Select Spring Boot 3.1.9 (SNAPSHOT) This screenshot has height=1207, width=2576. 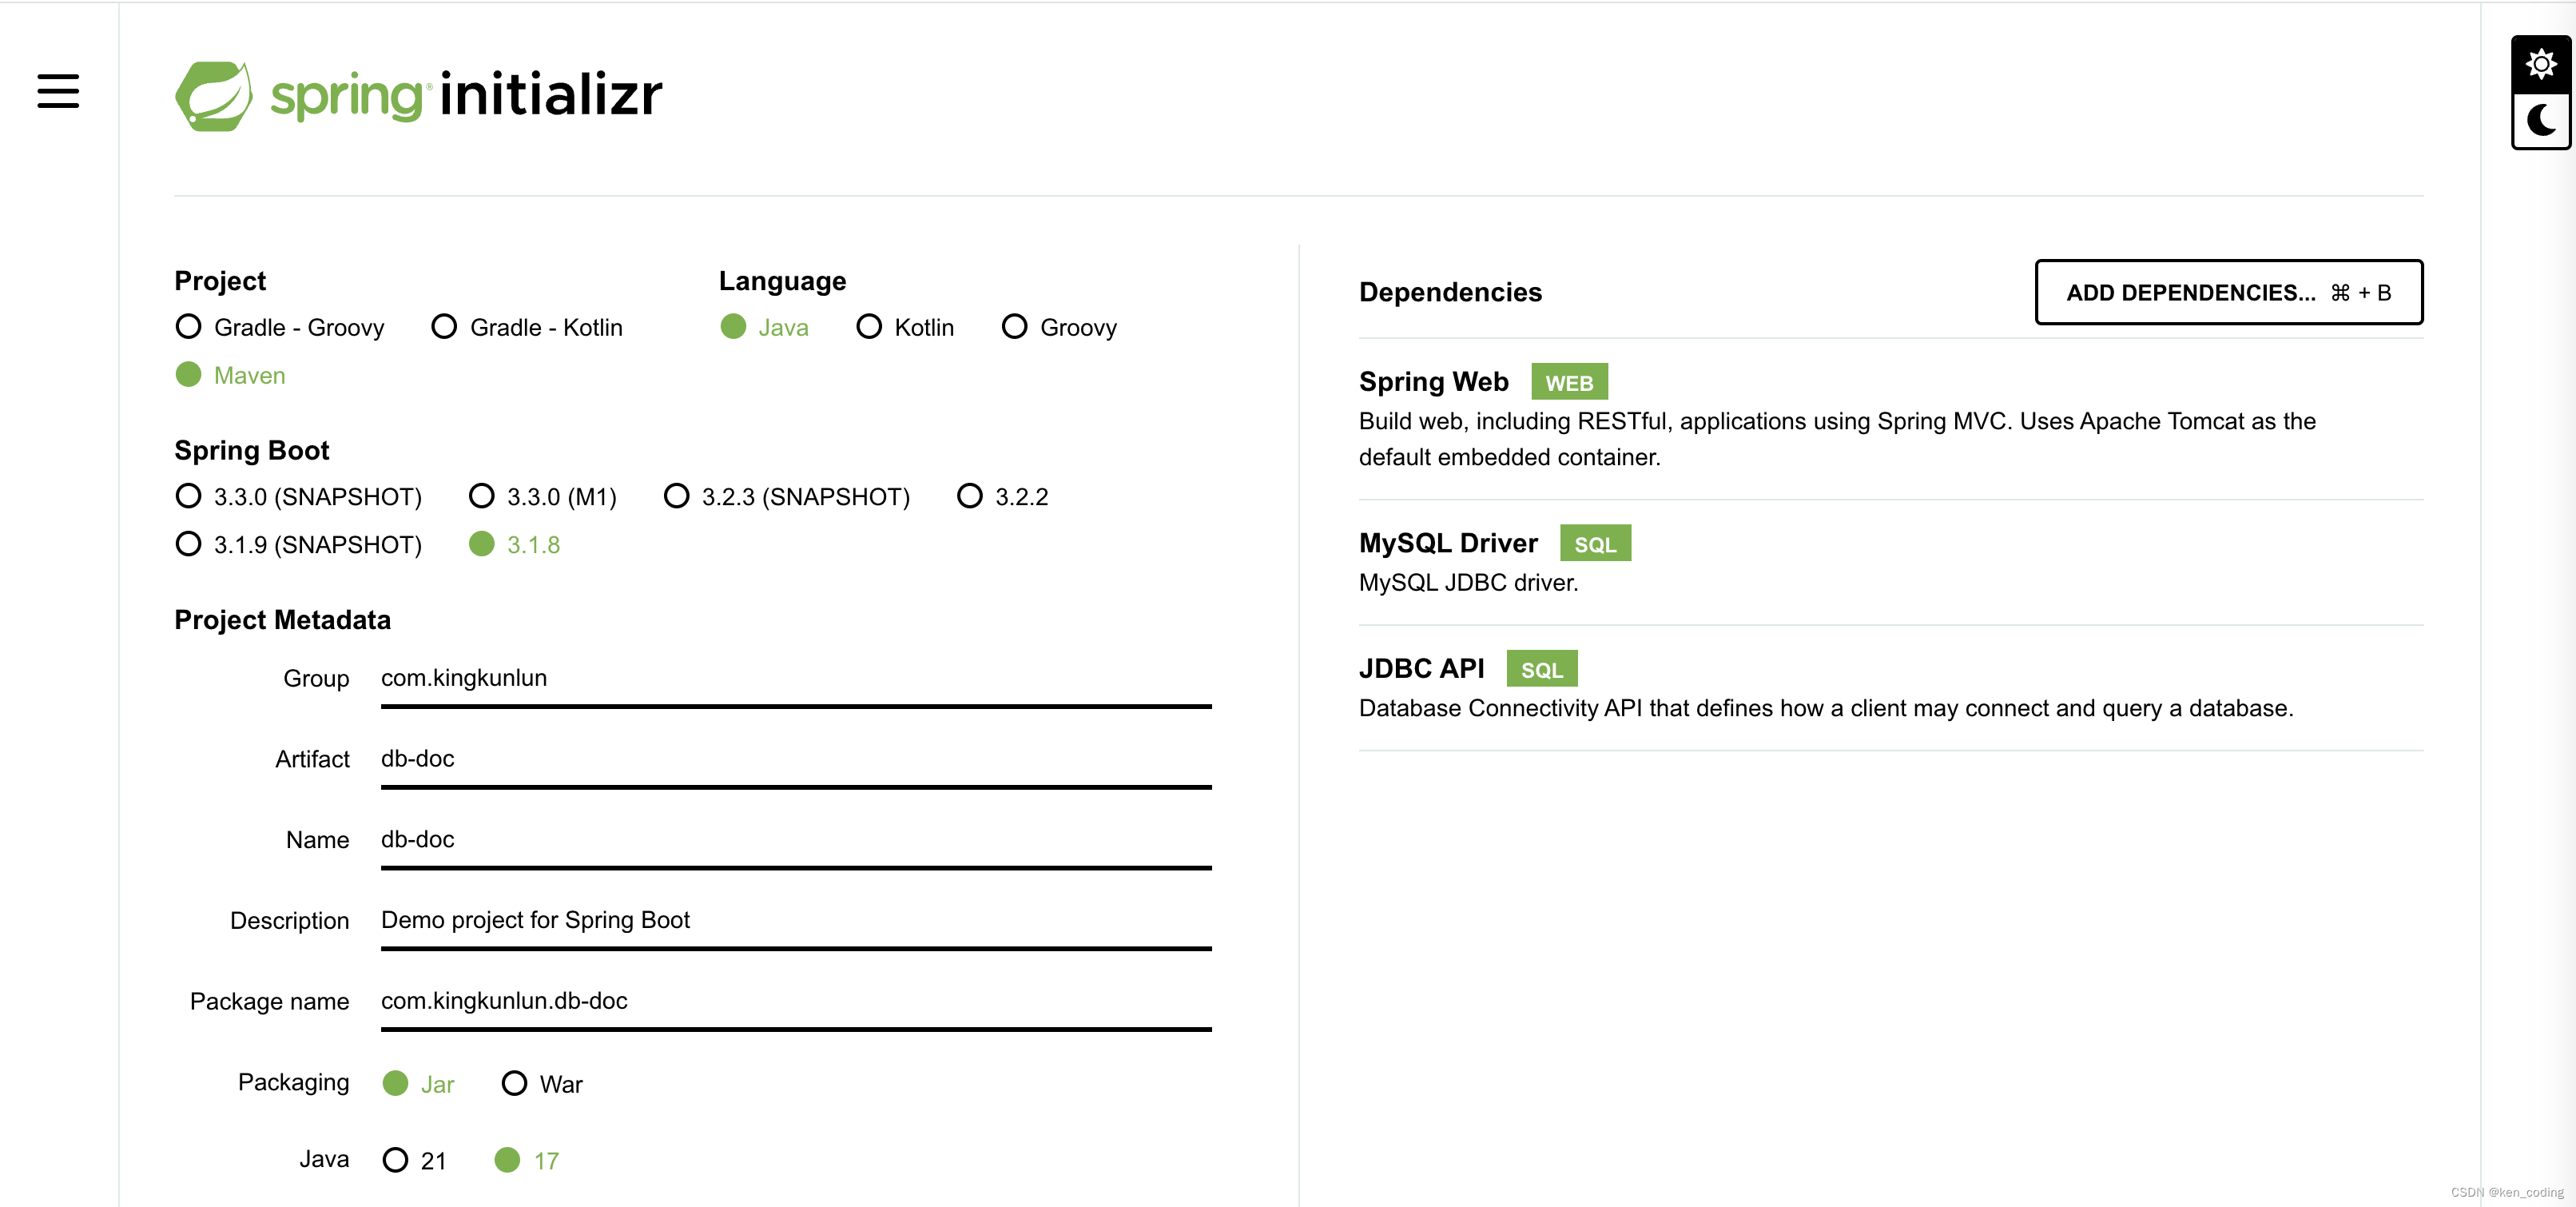point(299,544)
